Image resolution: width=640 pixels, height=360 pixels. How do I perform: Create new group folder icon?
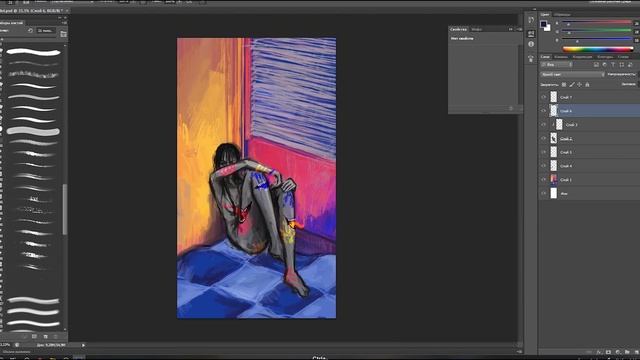pos(627,352)
